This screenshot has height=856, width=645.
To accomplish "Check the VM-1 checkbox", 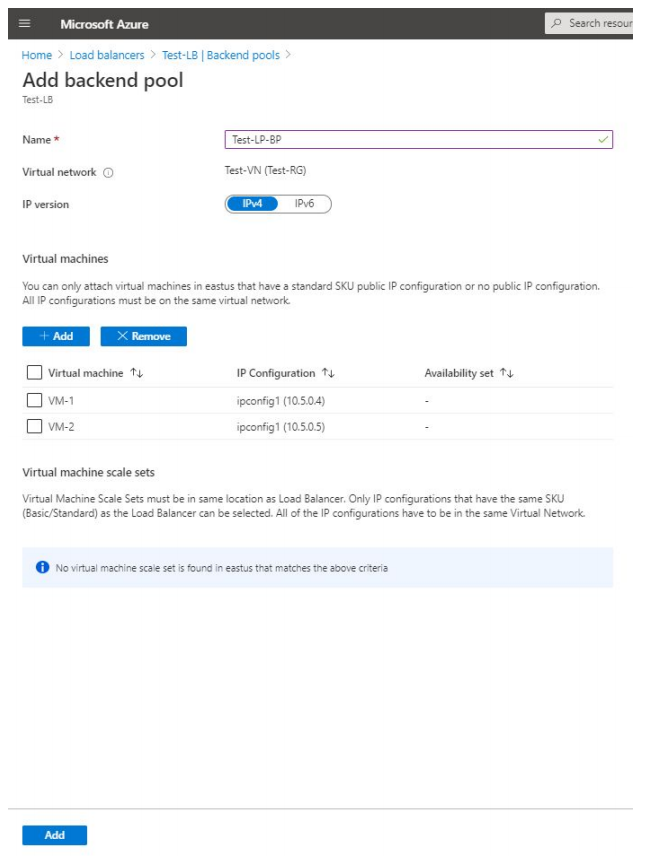I will [x=33, y=400].
